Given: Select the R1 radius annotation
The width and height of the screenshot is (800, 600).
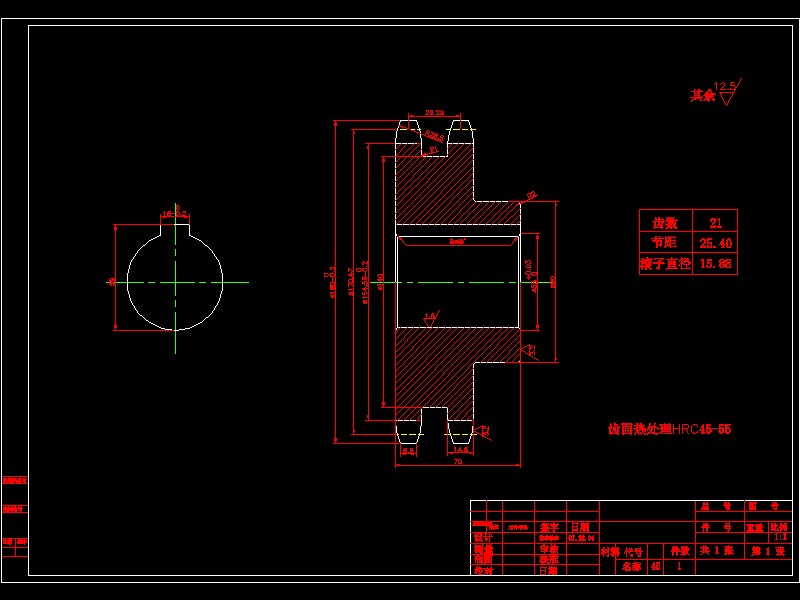Looking at the screenshot, I should click(434, 149).
